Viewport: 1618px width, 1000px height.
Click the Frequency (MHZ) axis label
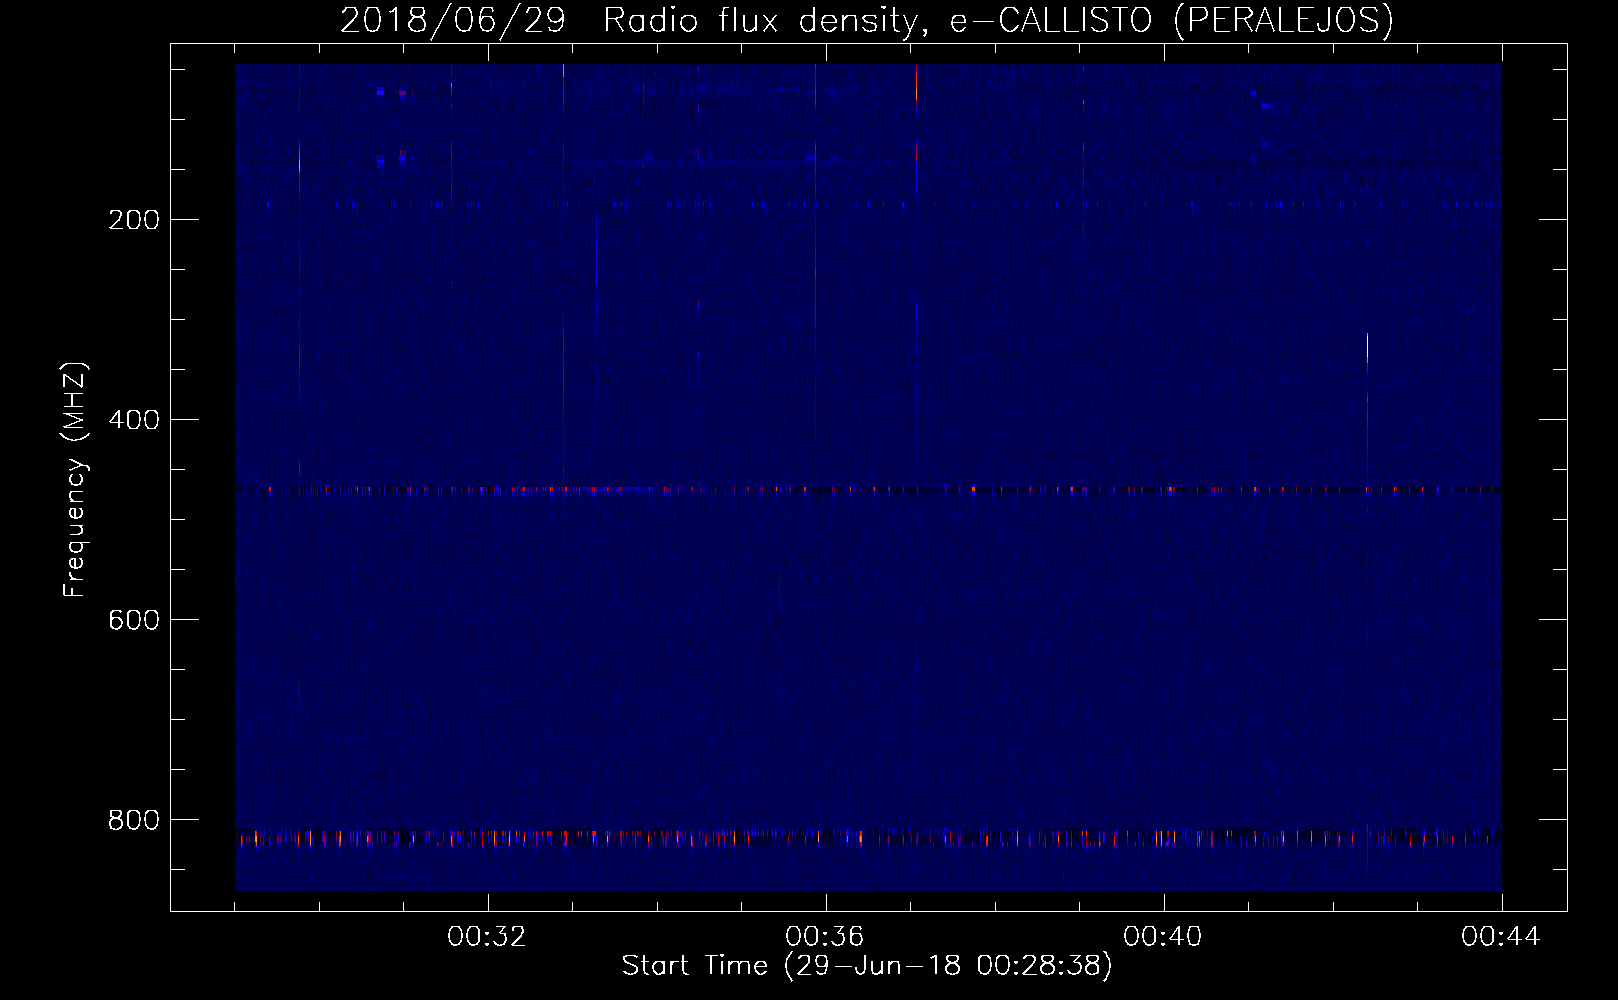75,480
